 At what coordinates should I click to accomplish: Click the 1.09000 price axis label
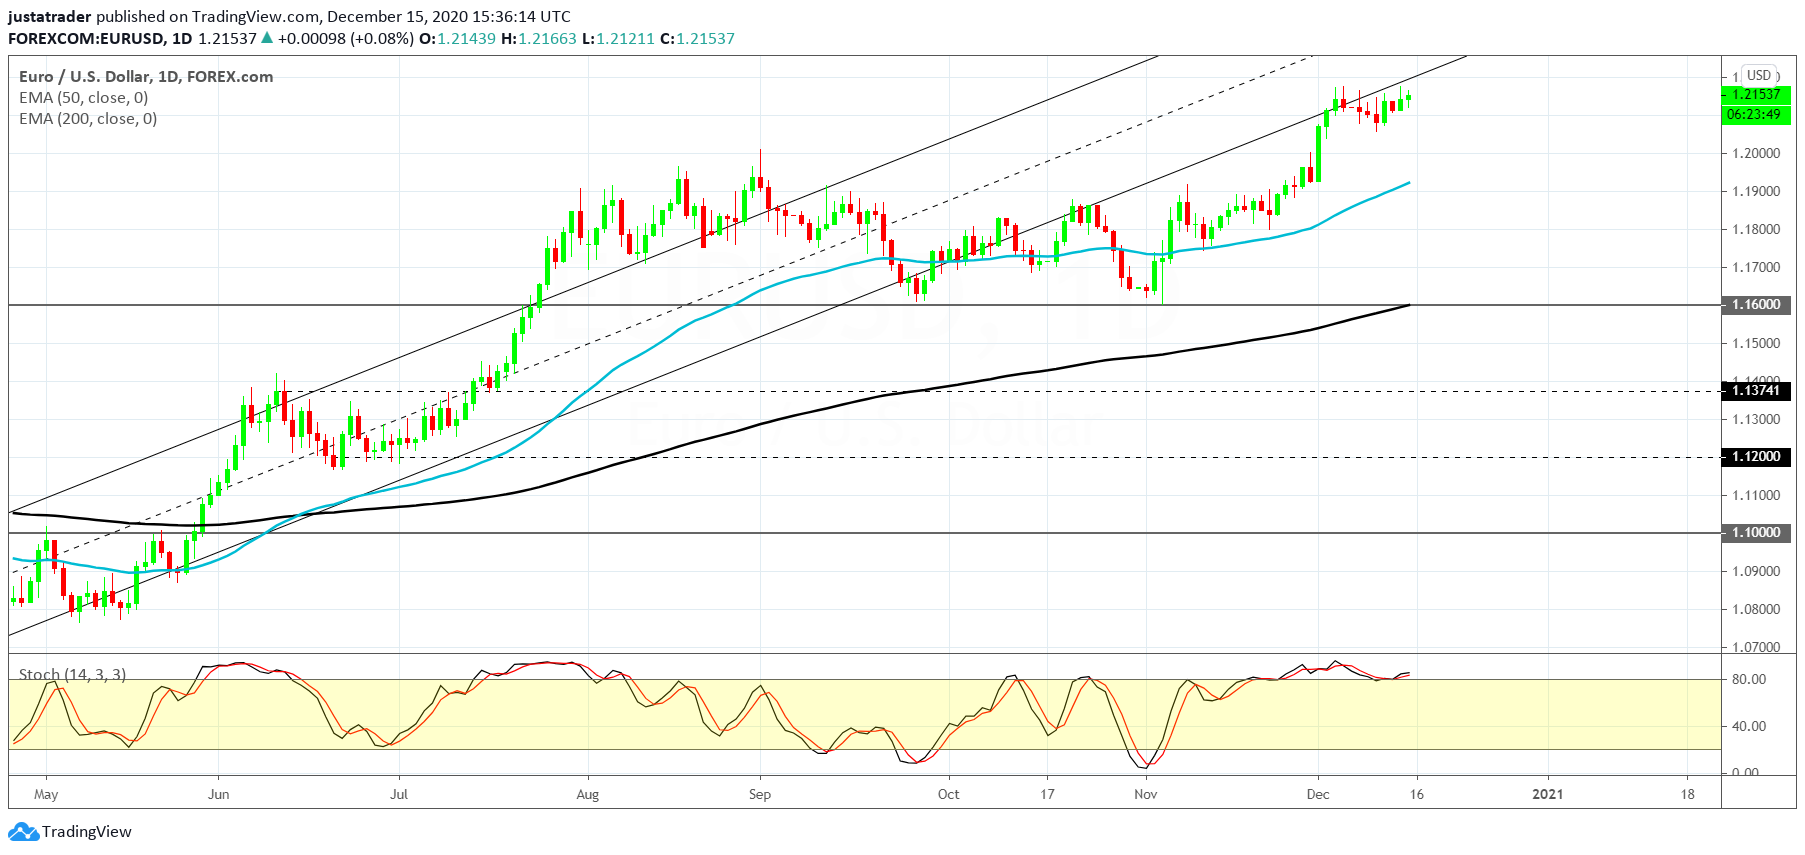click(x=1756, y=571)
